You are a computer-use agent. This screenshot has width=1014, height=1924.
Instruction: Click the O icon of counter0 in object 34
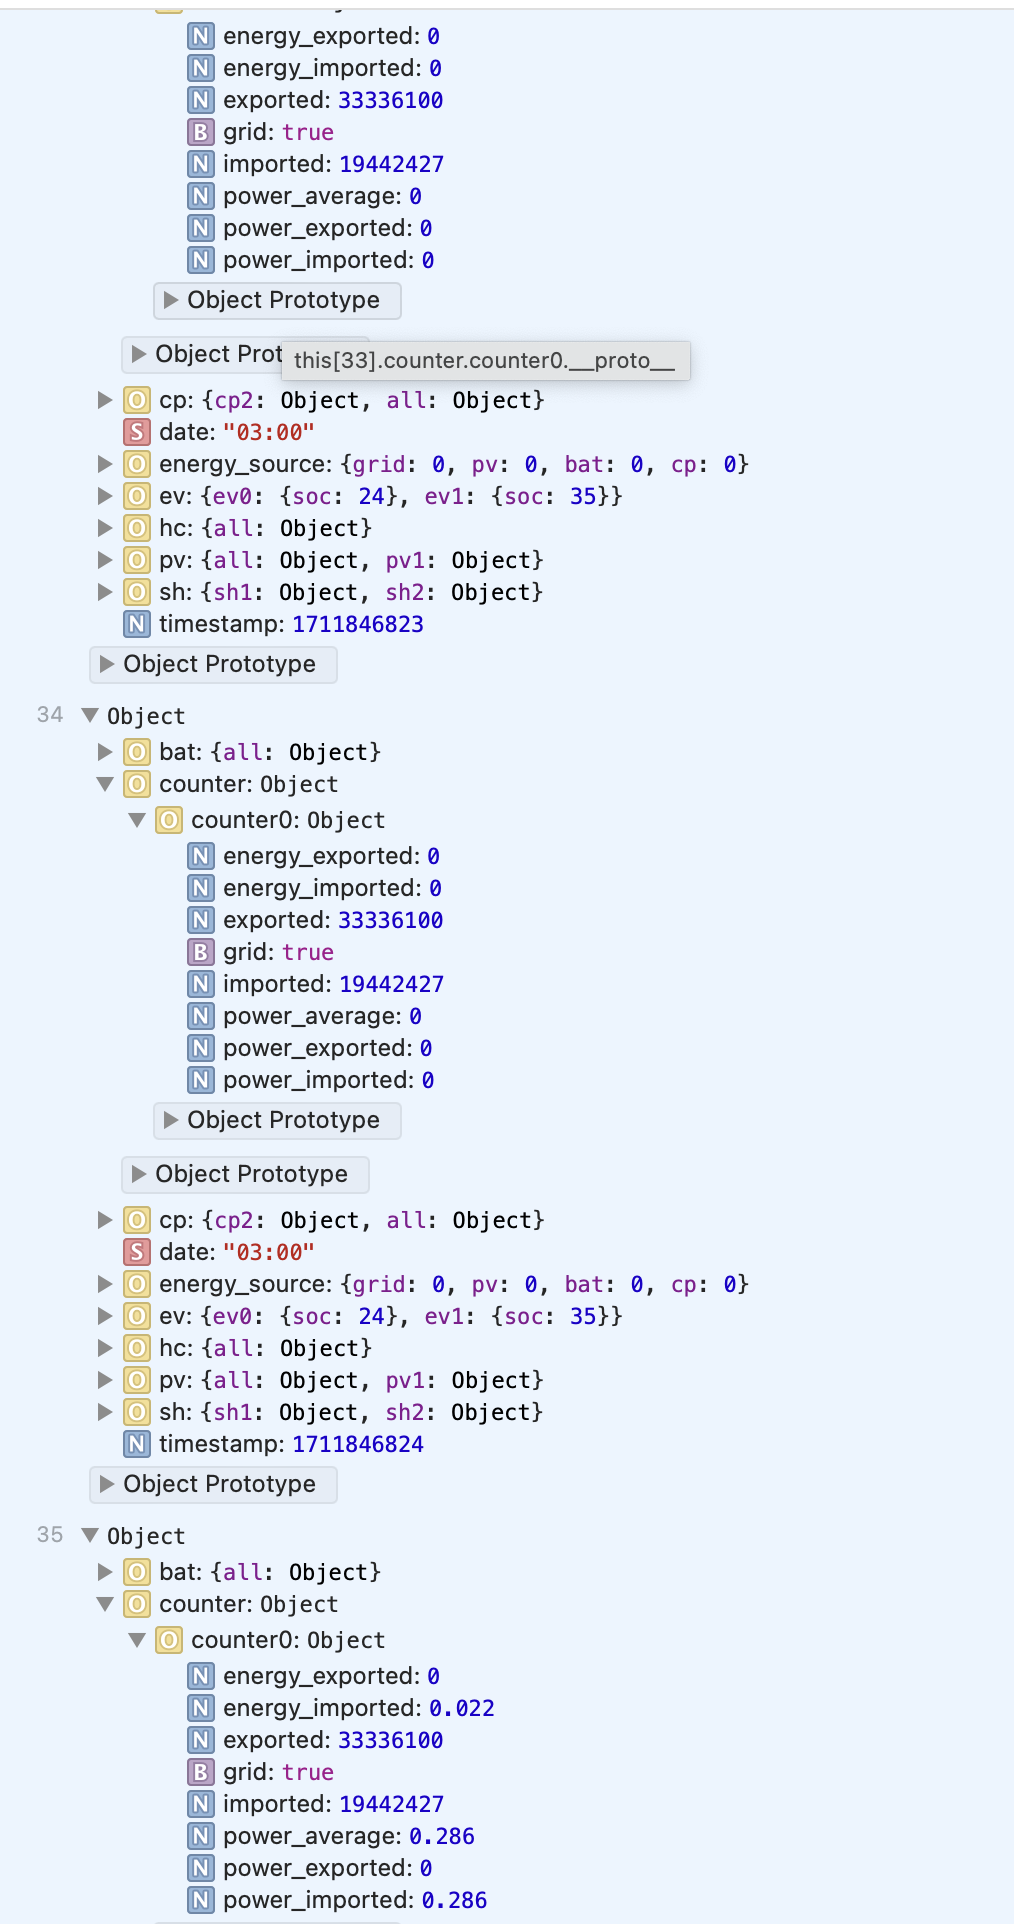coord(169,820)
